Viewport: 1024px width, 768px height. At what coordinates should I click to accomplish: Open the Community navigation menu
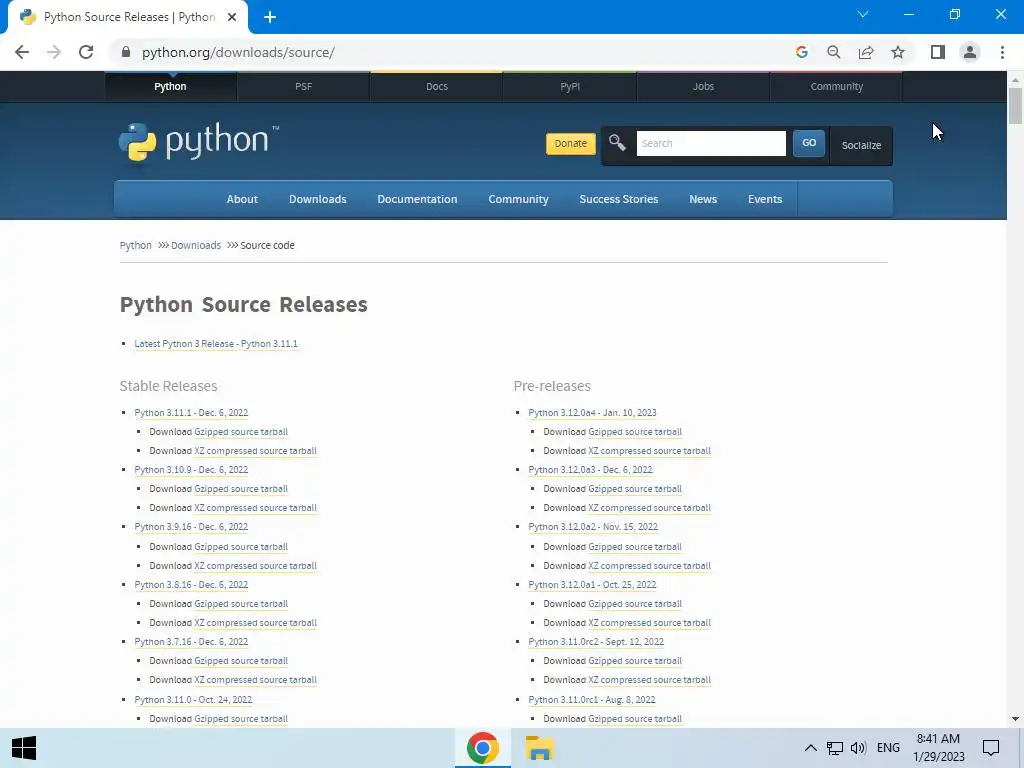pyautogui.click(x=519, y=199)
